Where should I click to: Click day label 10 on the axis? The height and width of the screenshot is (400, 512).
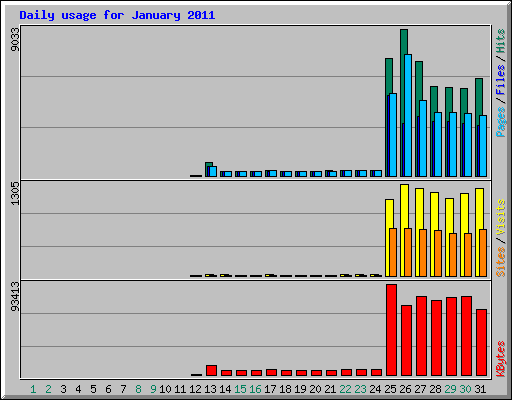(x=165, y=389)
